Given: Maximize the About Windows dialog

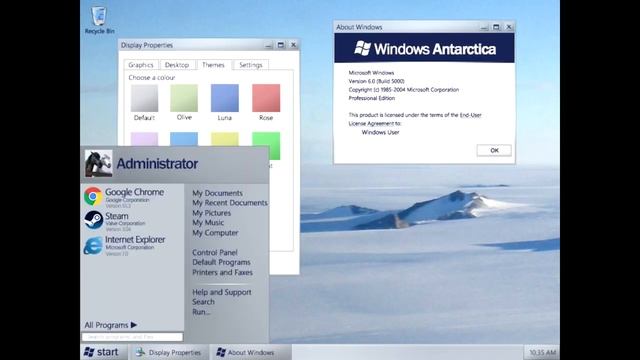Looking at the screenshot, I should click(x=496, y=27).
